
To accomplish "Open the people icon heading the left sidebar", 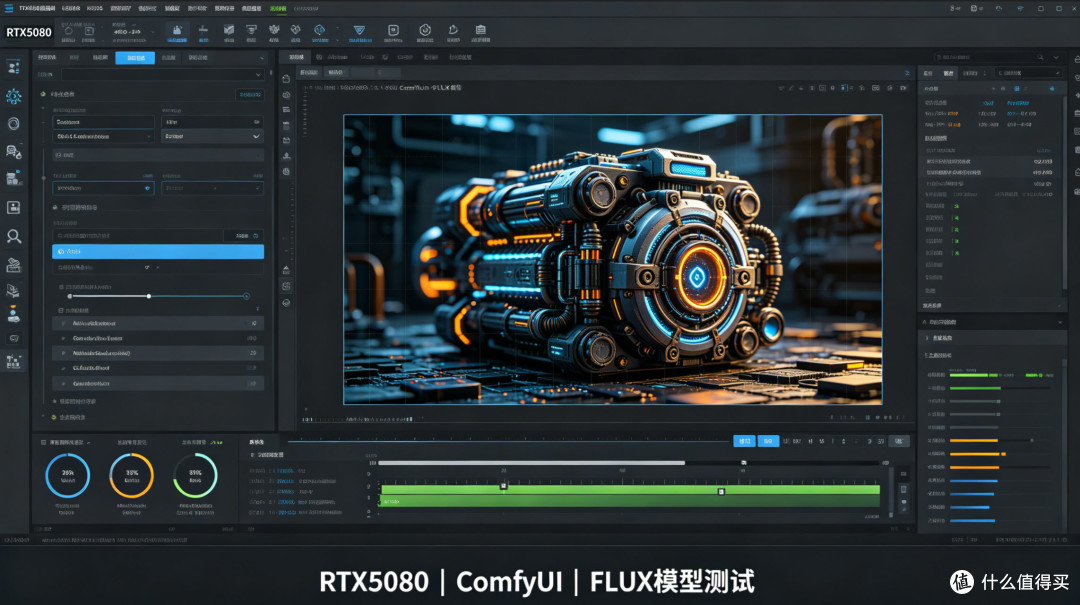I will [x=13, y=68].
